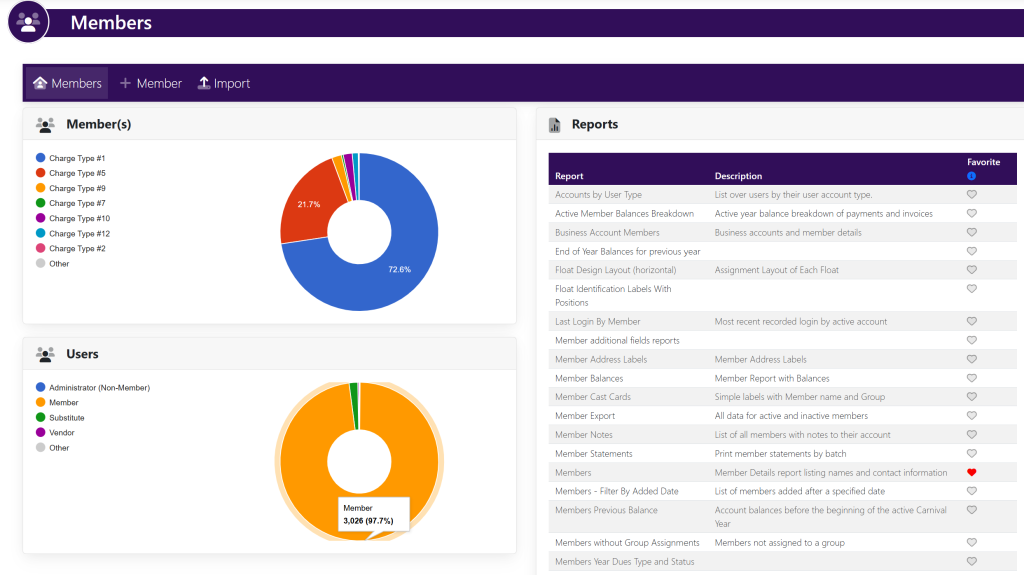1024x575 pixels.
Task: Toggle Charge Type #1 legend entry
Action: (x=77, y=158)
